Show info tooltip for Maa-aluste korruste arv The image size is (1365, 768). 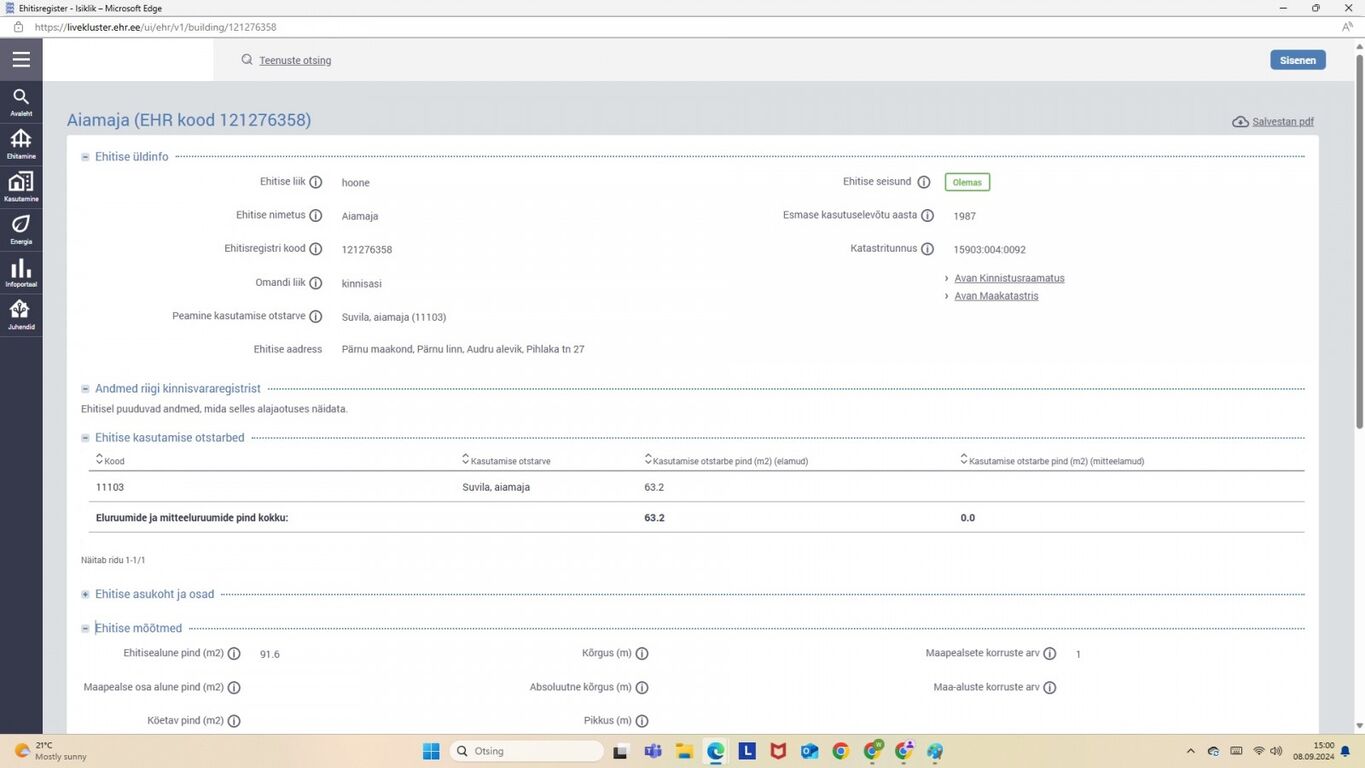coord(1050,688)
